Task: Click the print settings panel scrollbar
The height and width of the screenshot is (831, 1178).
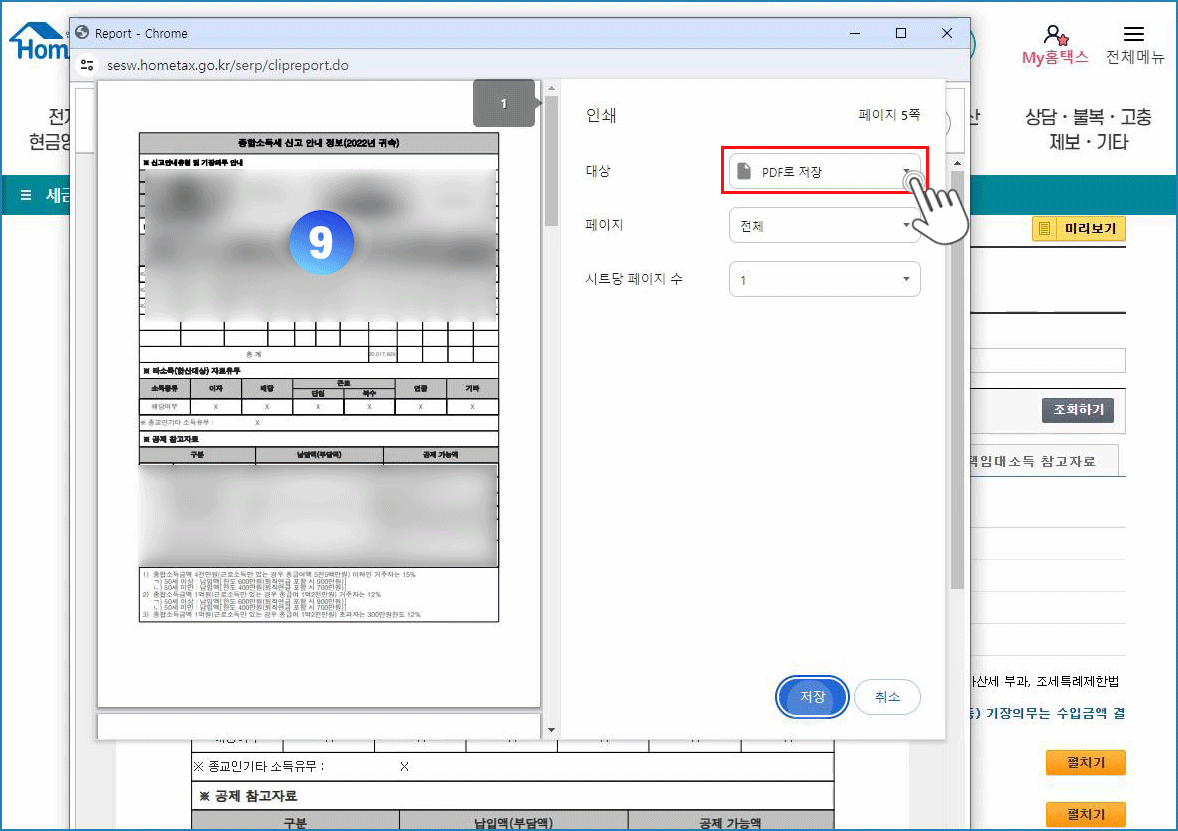Action: [957, 379]
